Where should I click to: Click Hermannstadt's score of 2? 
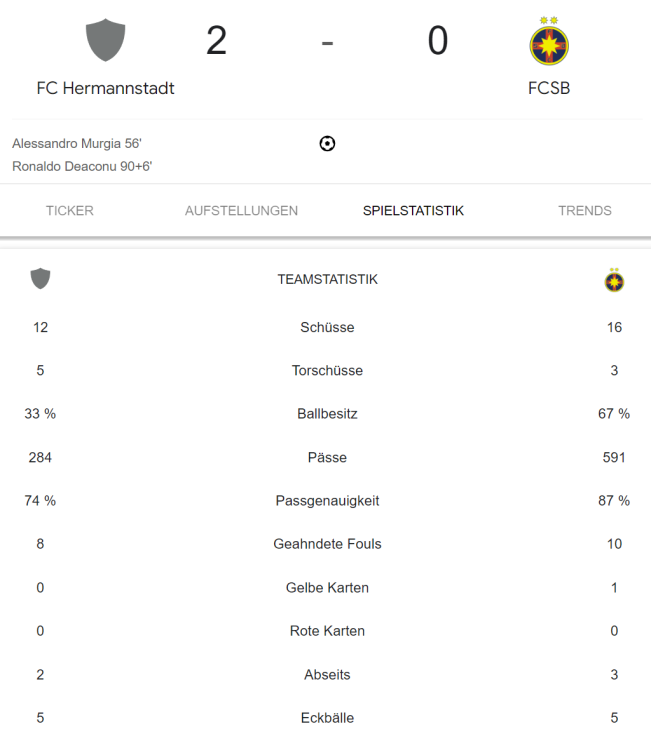coord(216,41)
